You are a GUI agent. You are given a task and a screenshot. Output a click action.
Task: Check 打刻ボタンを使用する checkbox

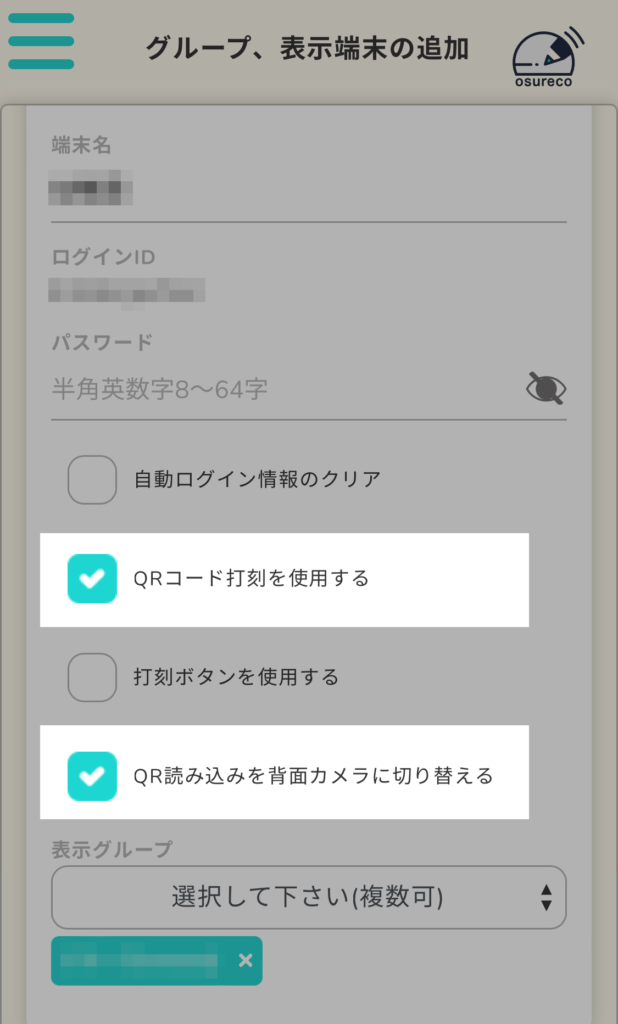pos(92,677)
